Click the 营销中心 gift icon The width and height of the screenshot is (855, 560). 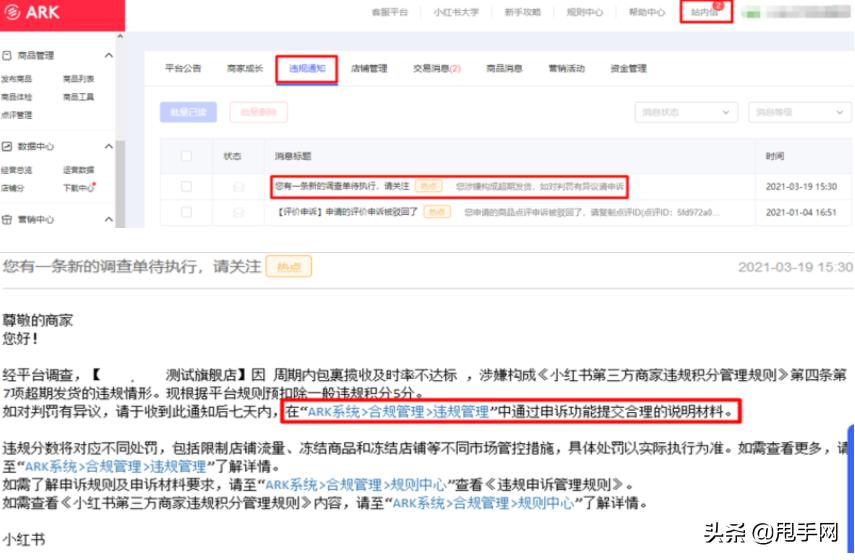(x=7, y=220)
